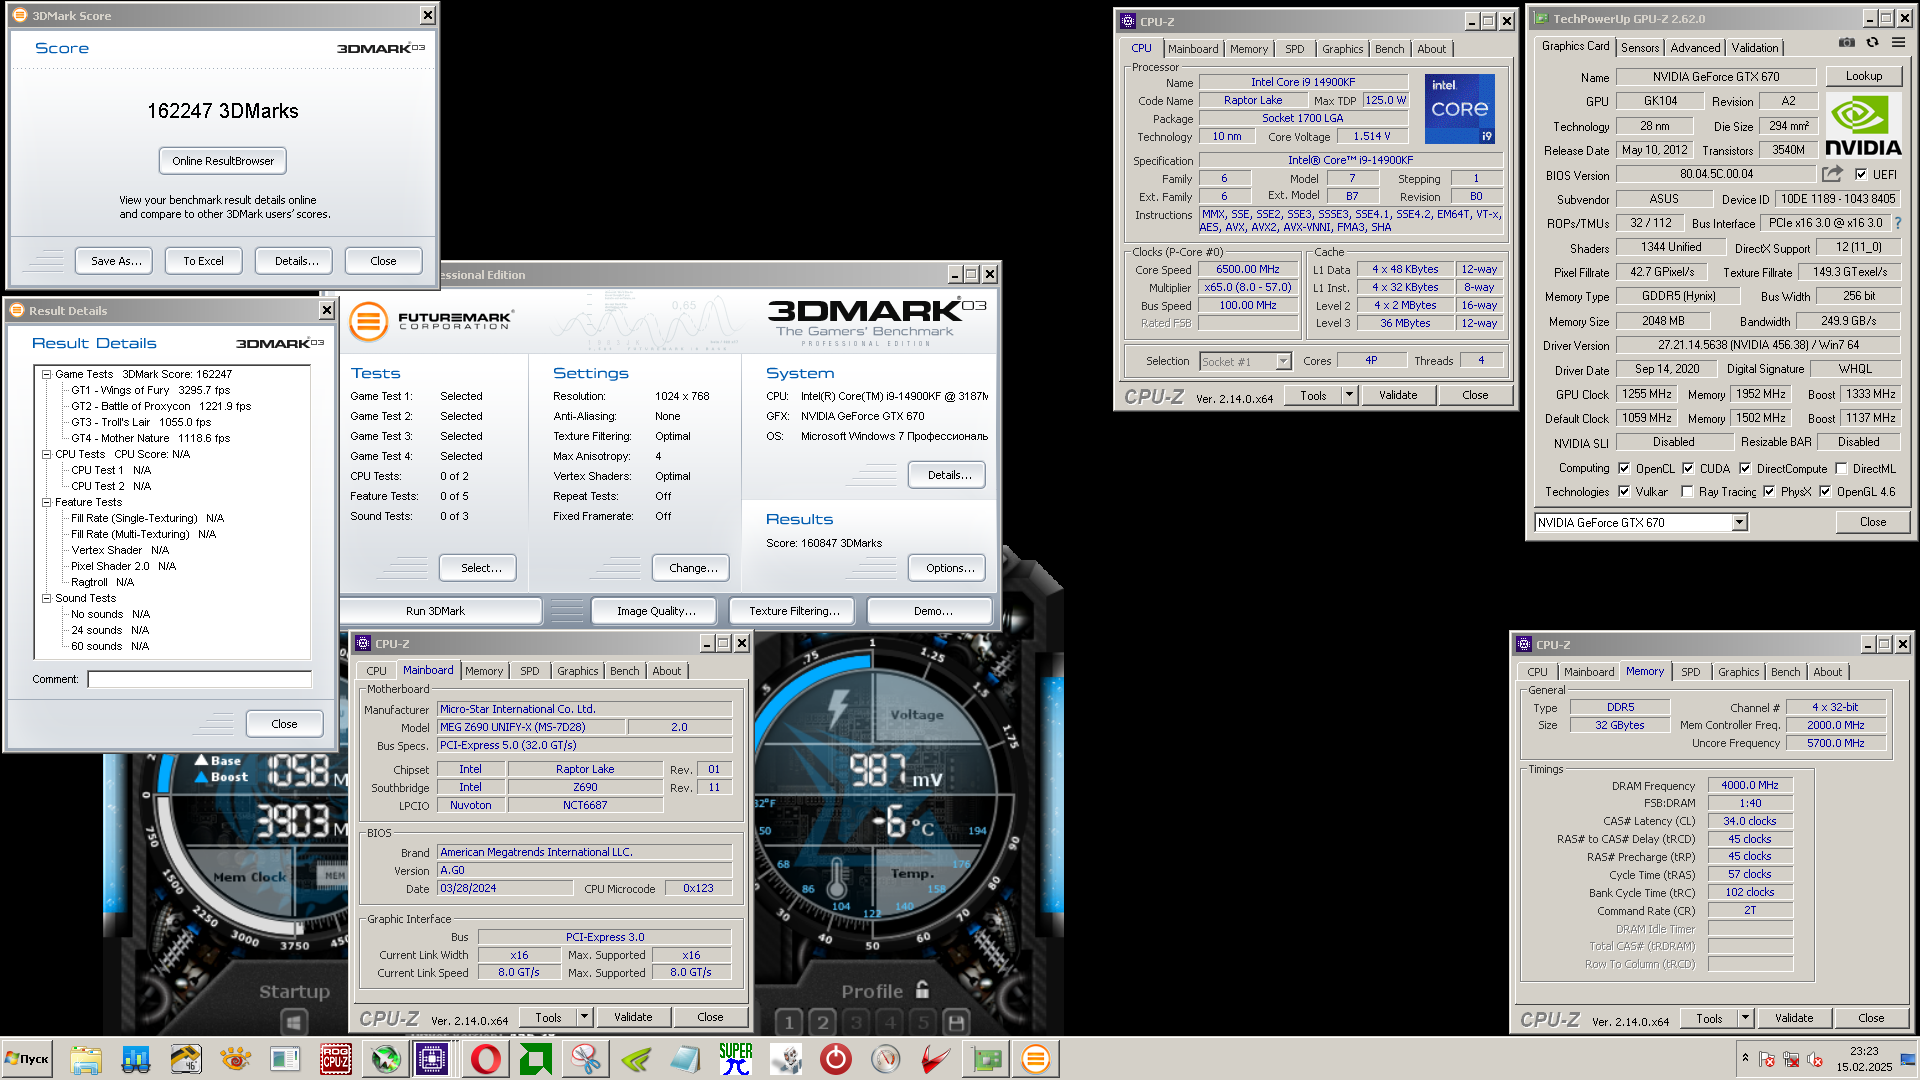Open the GPU-Z hamburger menu icon

click(x=1898, y=43)
